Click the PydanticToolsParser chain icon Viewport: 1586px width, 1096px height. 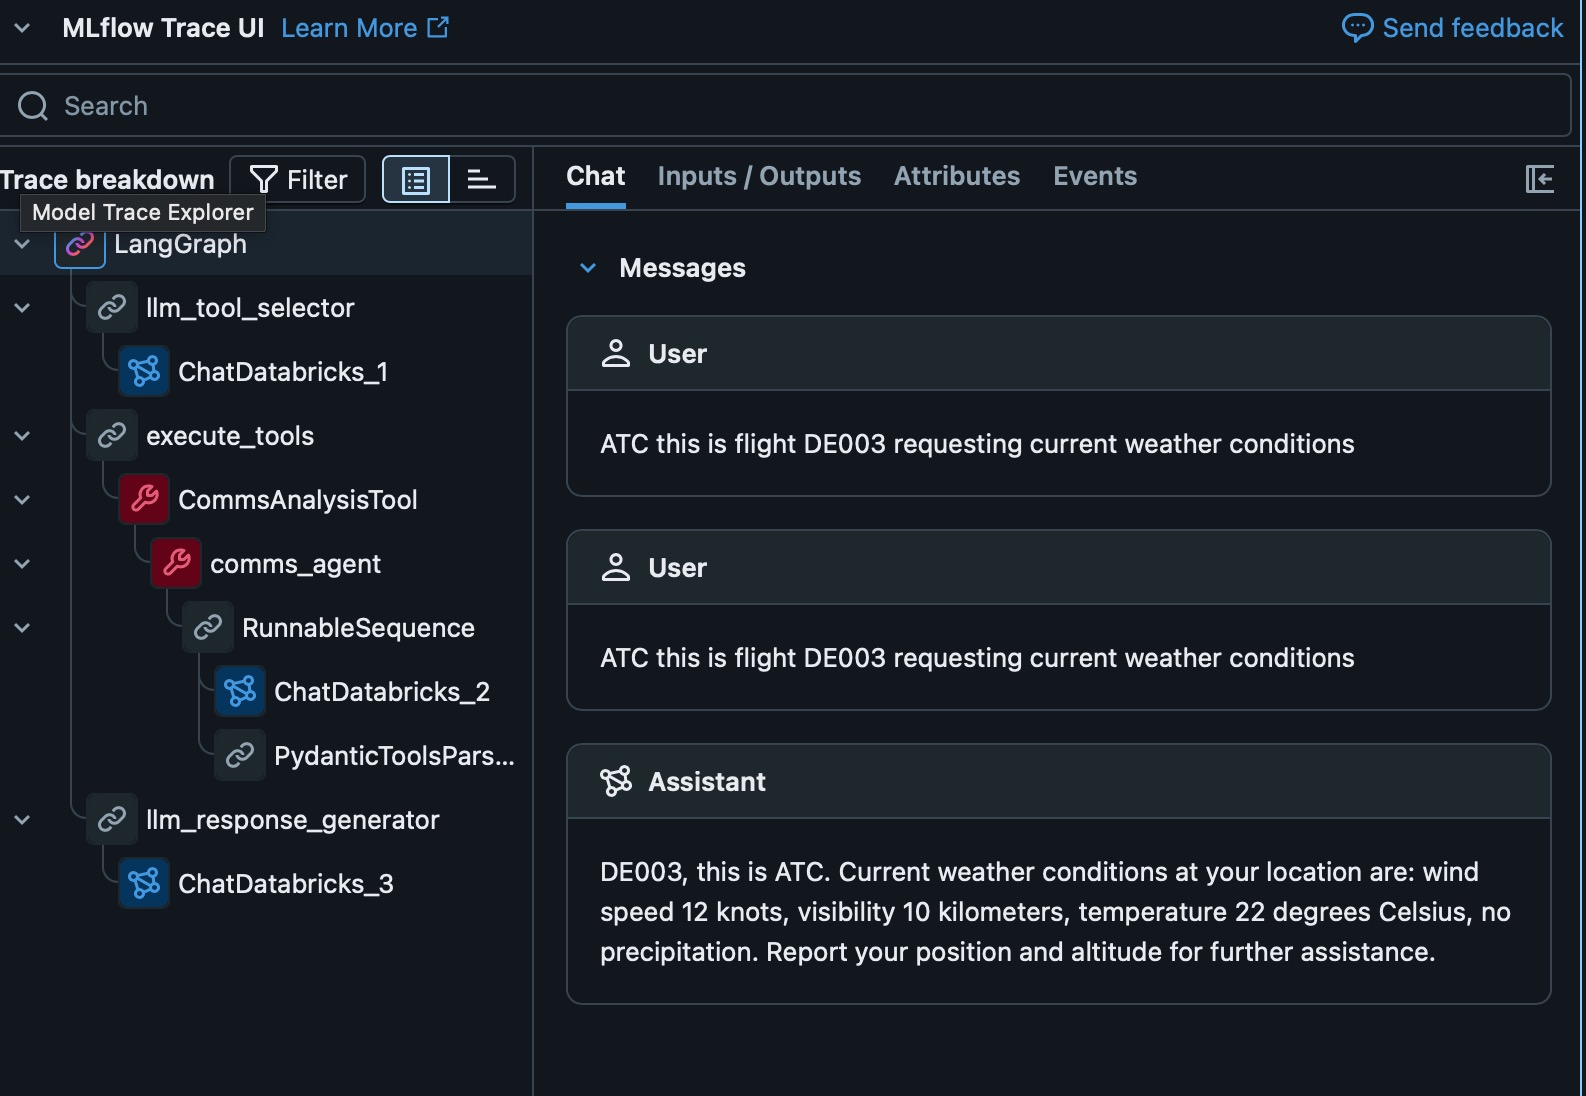tap(240, 756)
